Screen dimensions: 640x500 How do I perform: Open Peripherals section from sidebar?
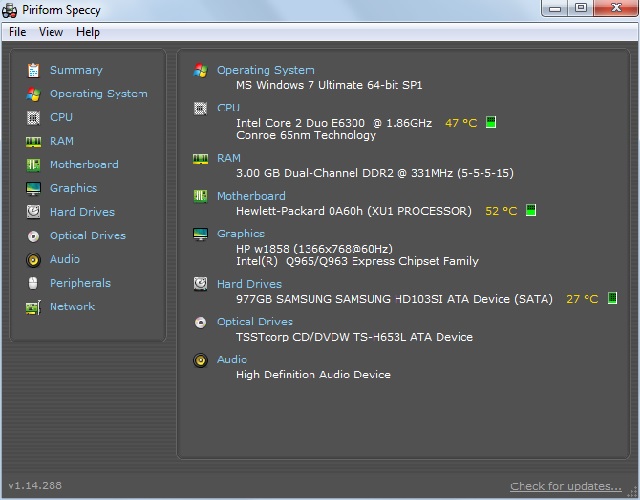point(80,283)
